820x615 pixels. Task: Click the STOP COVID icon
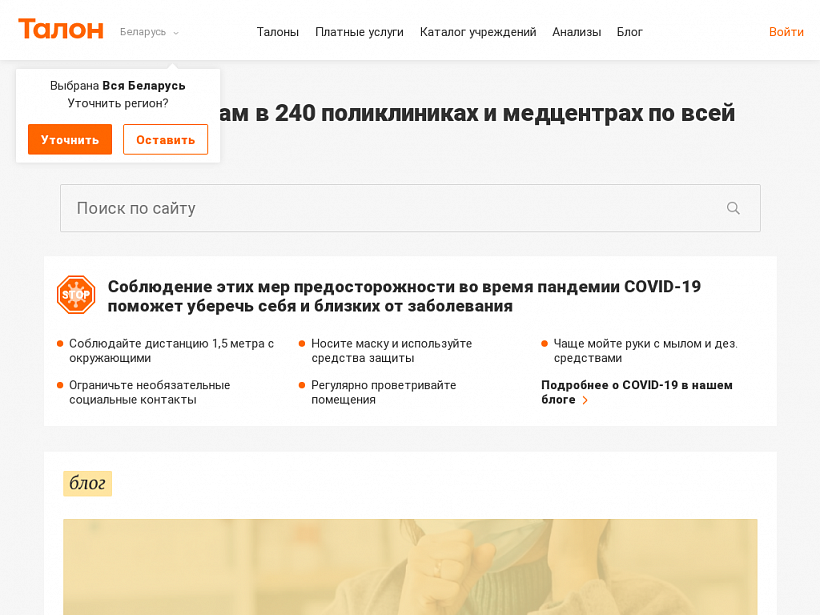point(76,295)
